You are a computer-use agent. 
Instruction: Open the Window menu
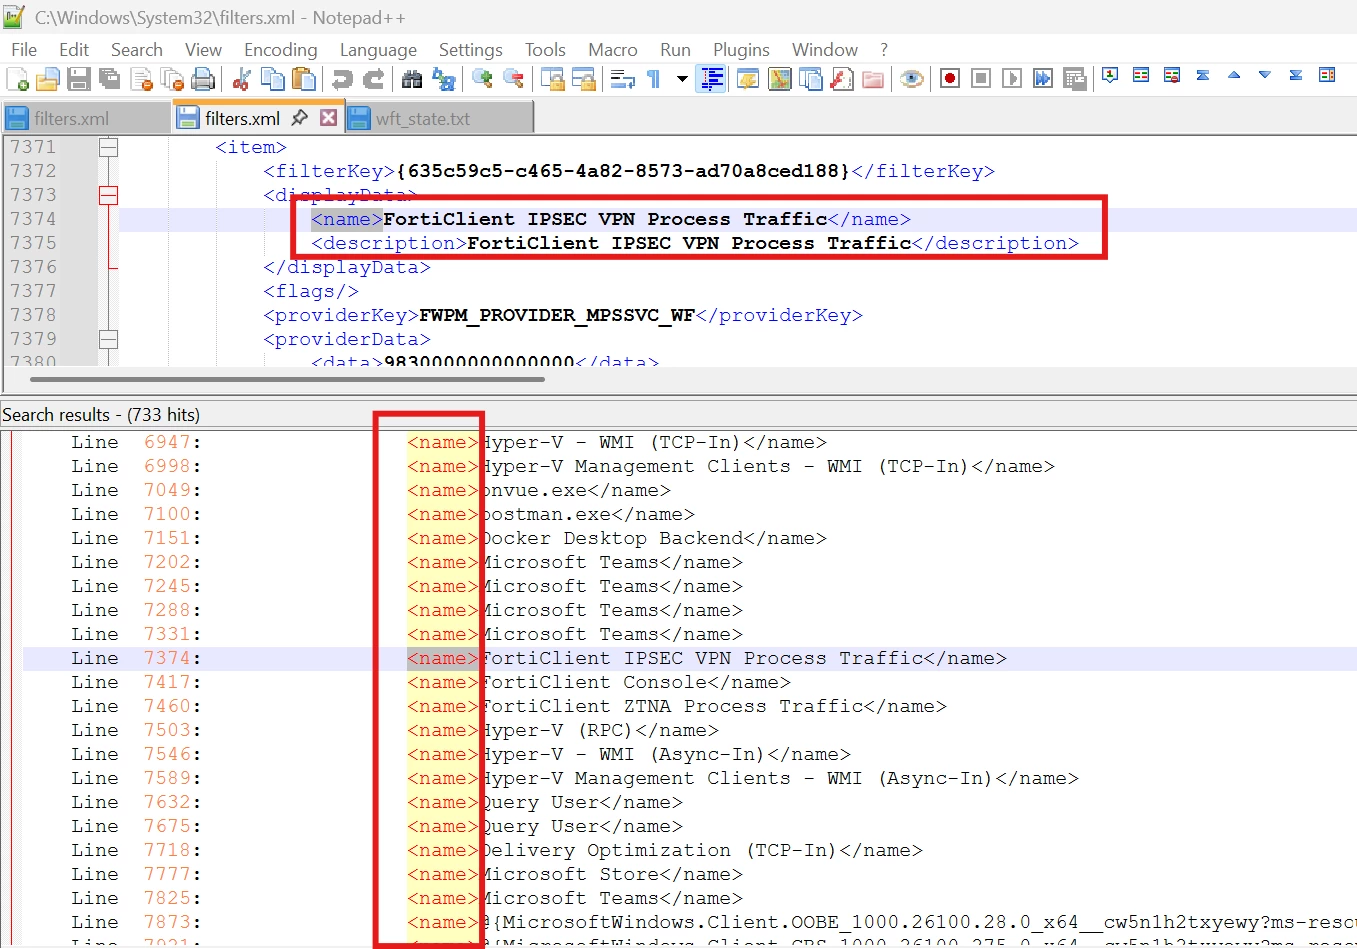click(x=825, y=50)
